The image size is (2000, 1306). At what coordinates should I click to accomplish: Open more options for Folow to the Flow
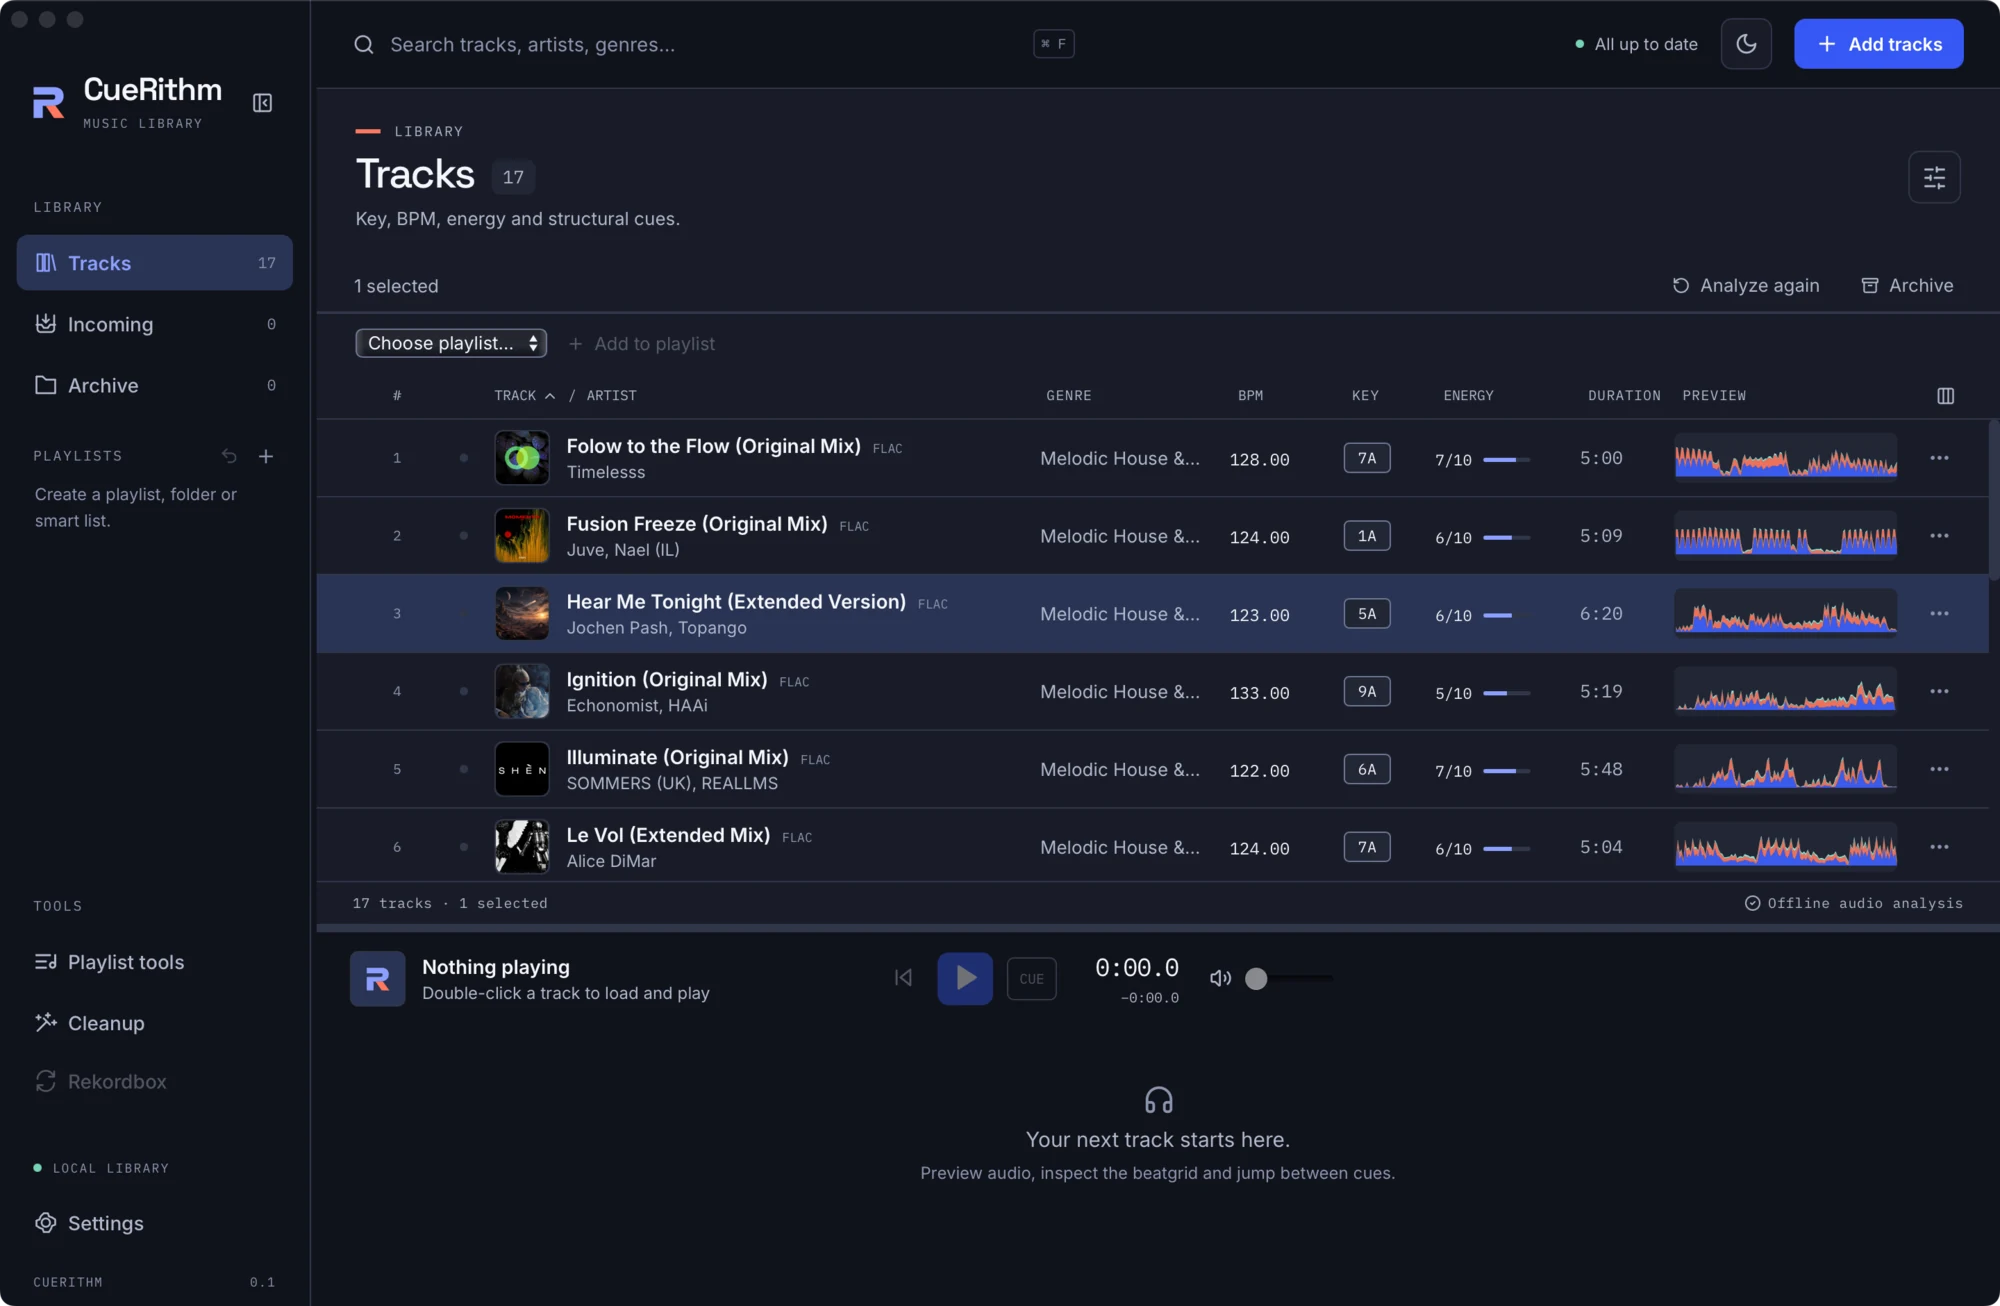pyautogui.click(x=1939, y=458)
